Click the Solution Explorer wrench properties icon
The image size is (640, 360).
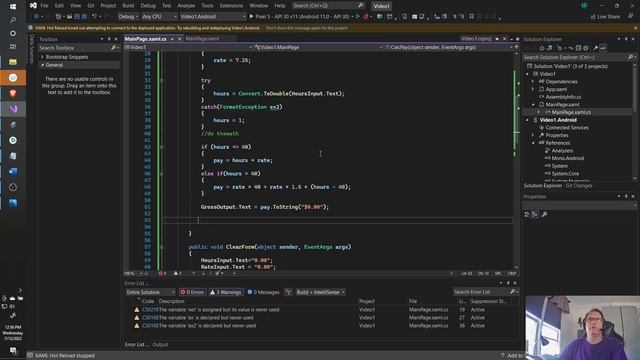[x=596, y=48]
